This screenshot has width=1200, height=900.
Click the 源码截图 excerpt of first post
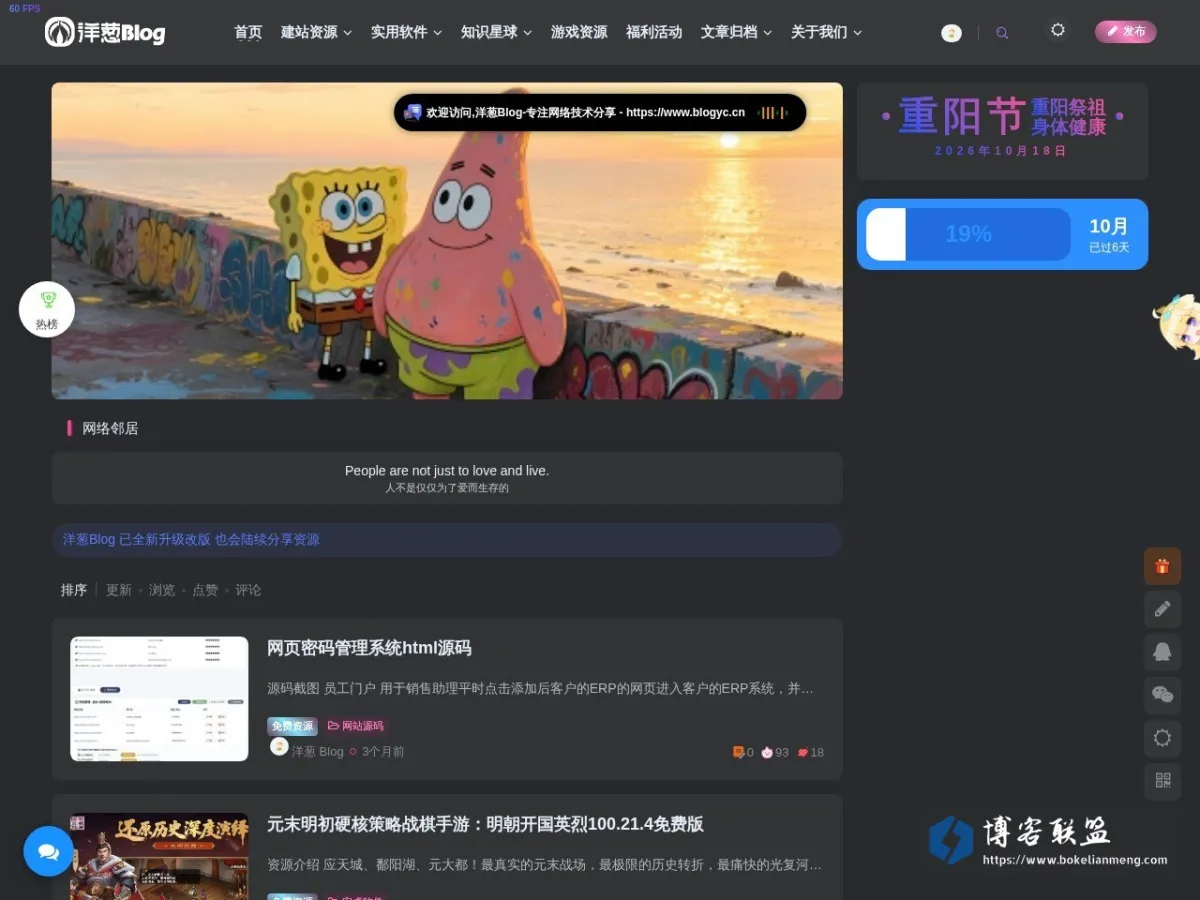tap(540, 689)
